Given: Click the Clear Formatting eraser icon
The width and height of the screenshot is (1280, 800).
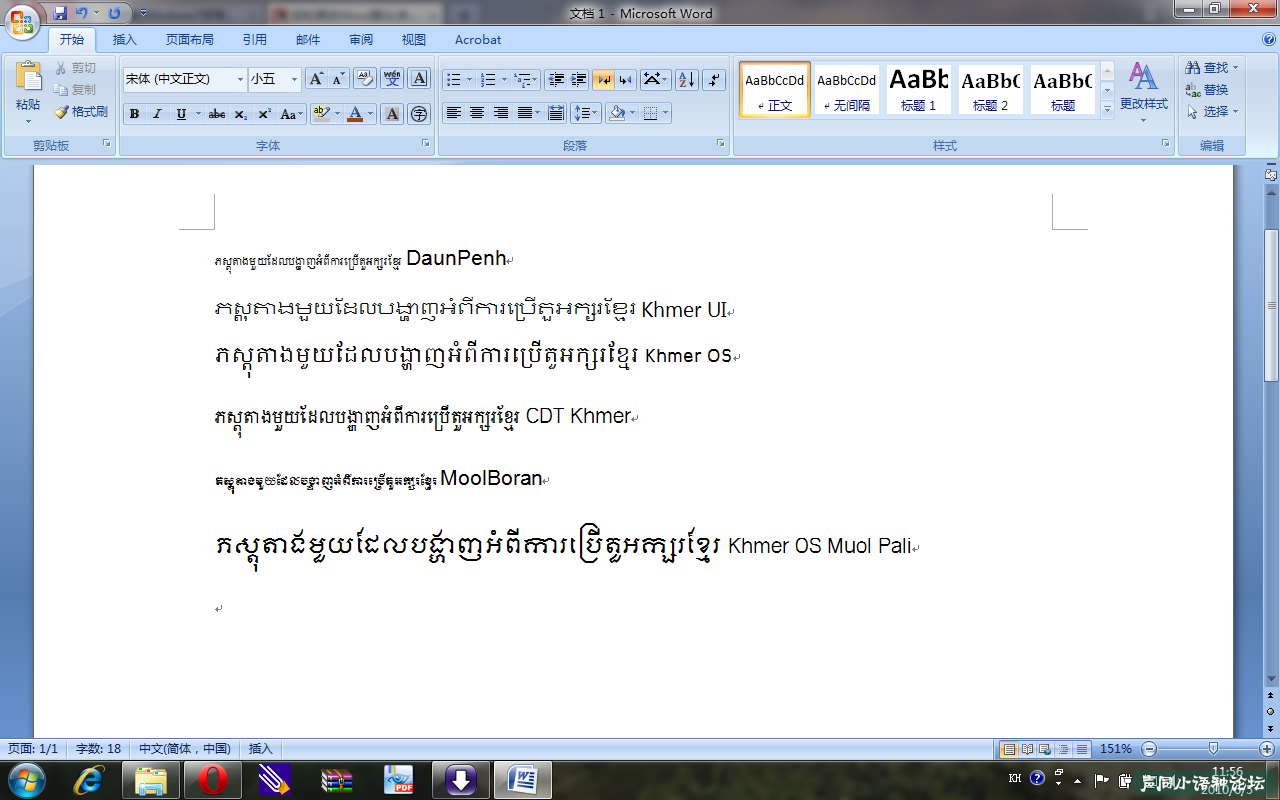Looking at the screenshot, I should [x=365, y=79].
